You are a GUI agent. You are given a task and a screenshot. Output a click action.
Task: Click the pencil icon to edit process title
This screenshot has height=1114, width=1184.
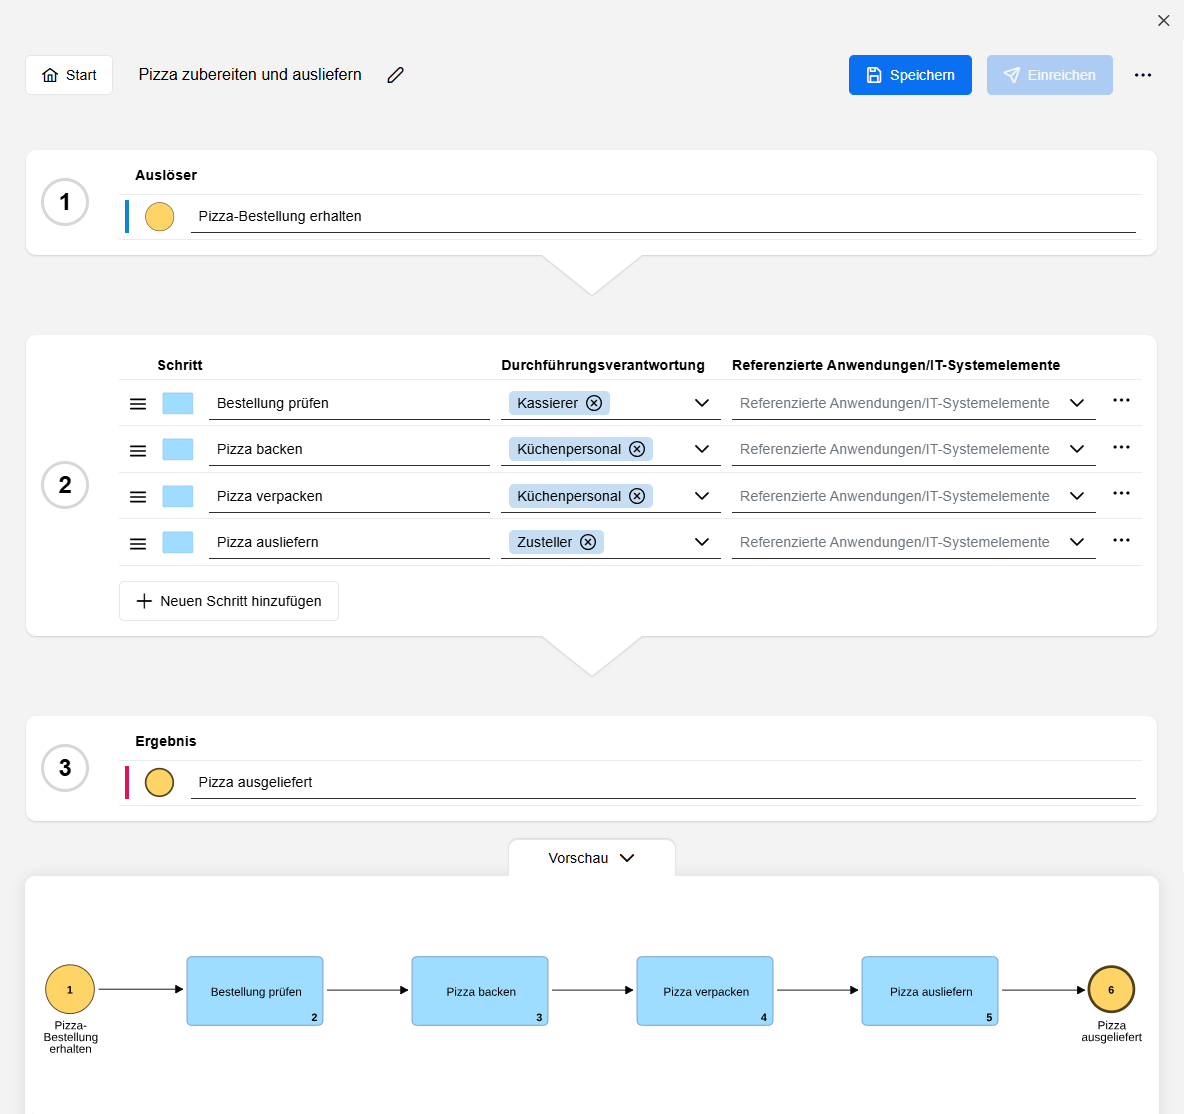(x=396, y=75)
